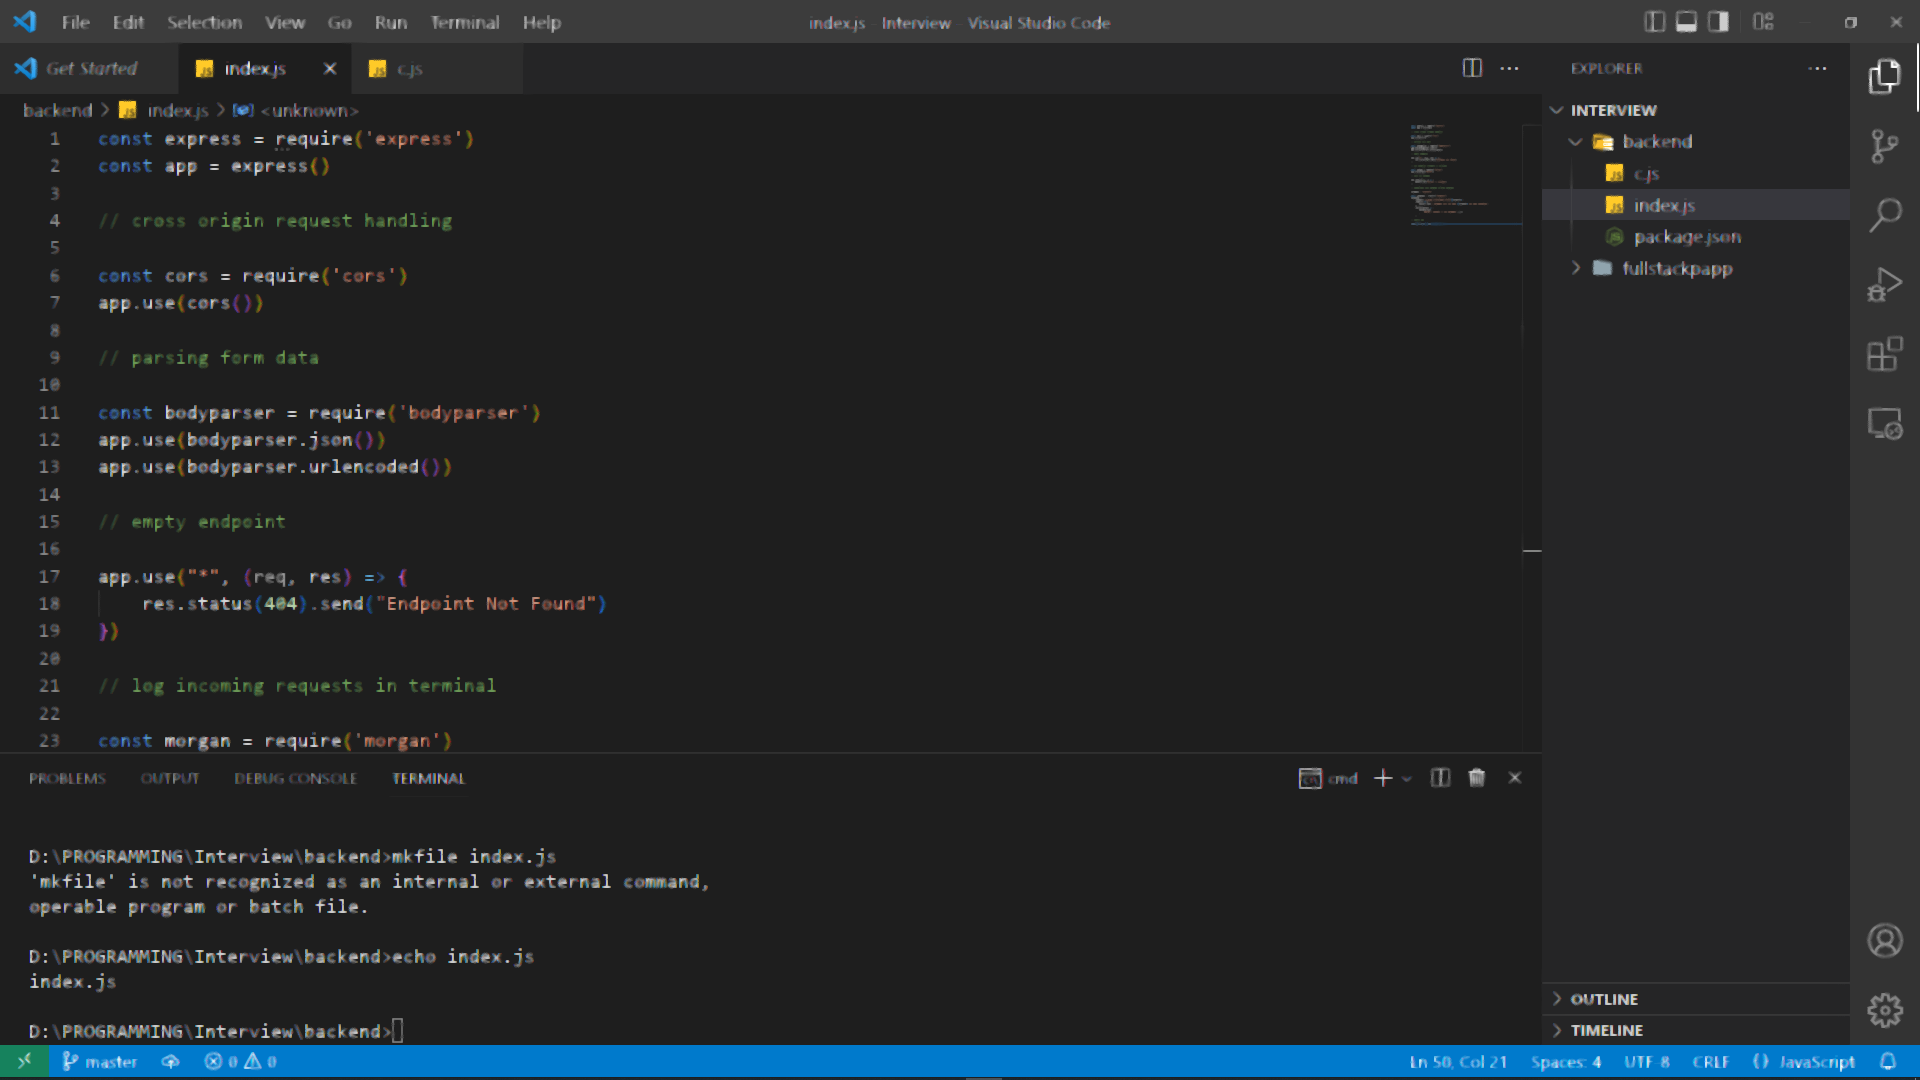Expand the TIMELINE section
The height and width of the screenshot is (1080, 1920).
coord(1696,1030)
